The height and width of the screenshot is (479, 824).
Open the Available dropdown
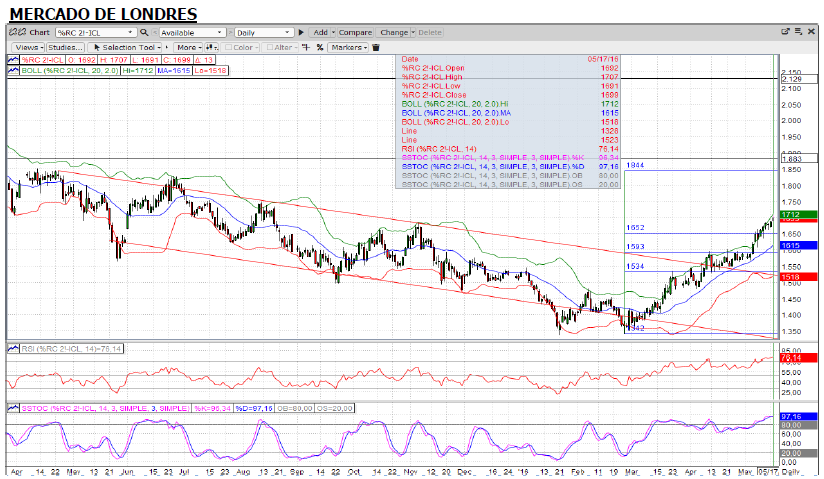click(x=192, y=33)
